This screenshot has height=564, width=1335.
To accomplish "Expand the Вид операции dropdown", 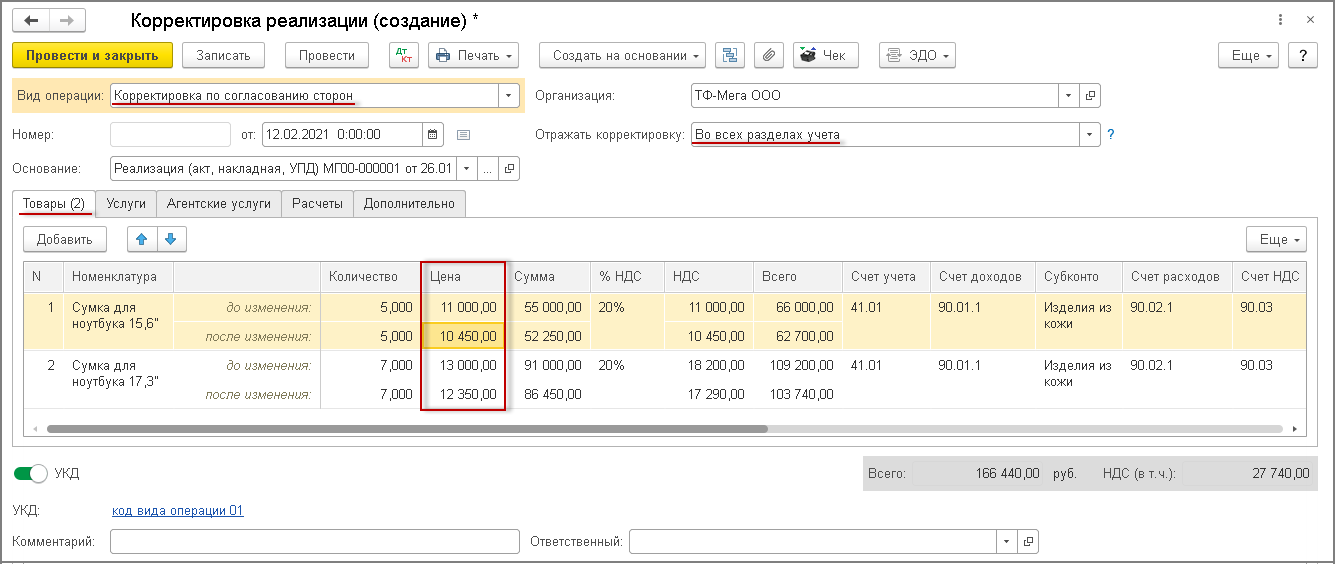I will click(509, 96).
